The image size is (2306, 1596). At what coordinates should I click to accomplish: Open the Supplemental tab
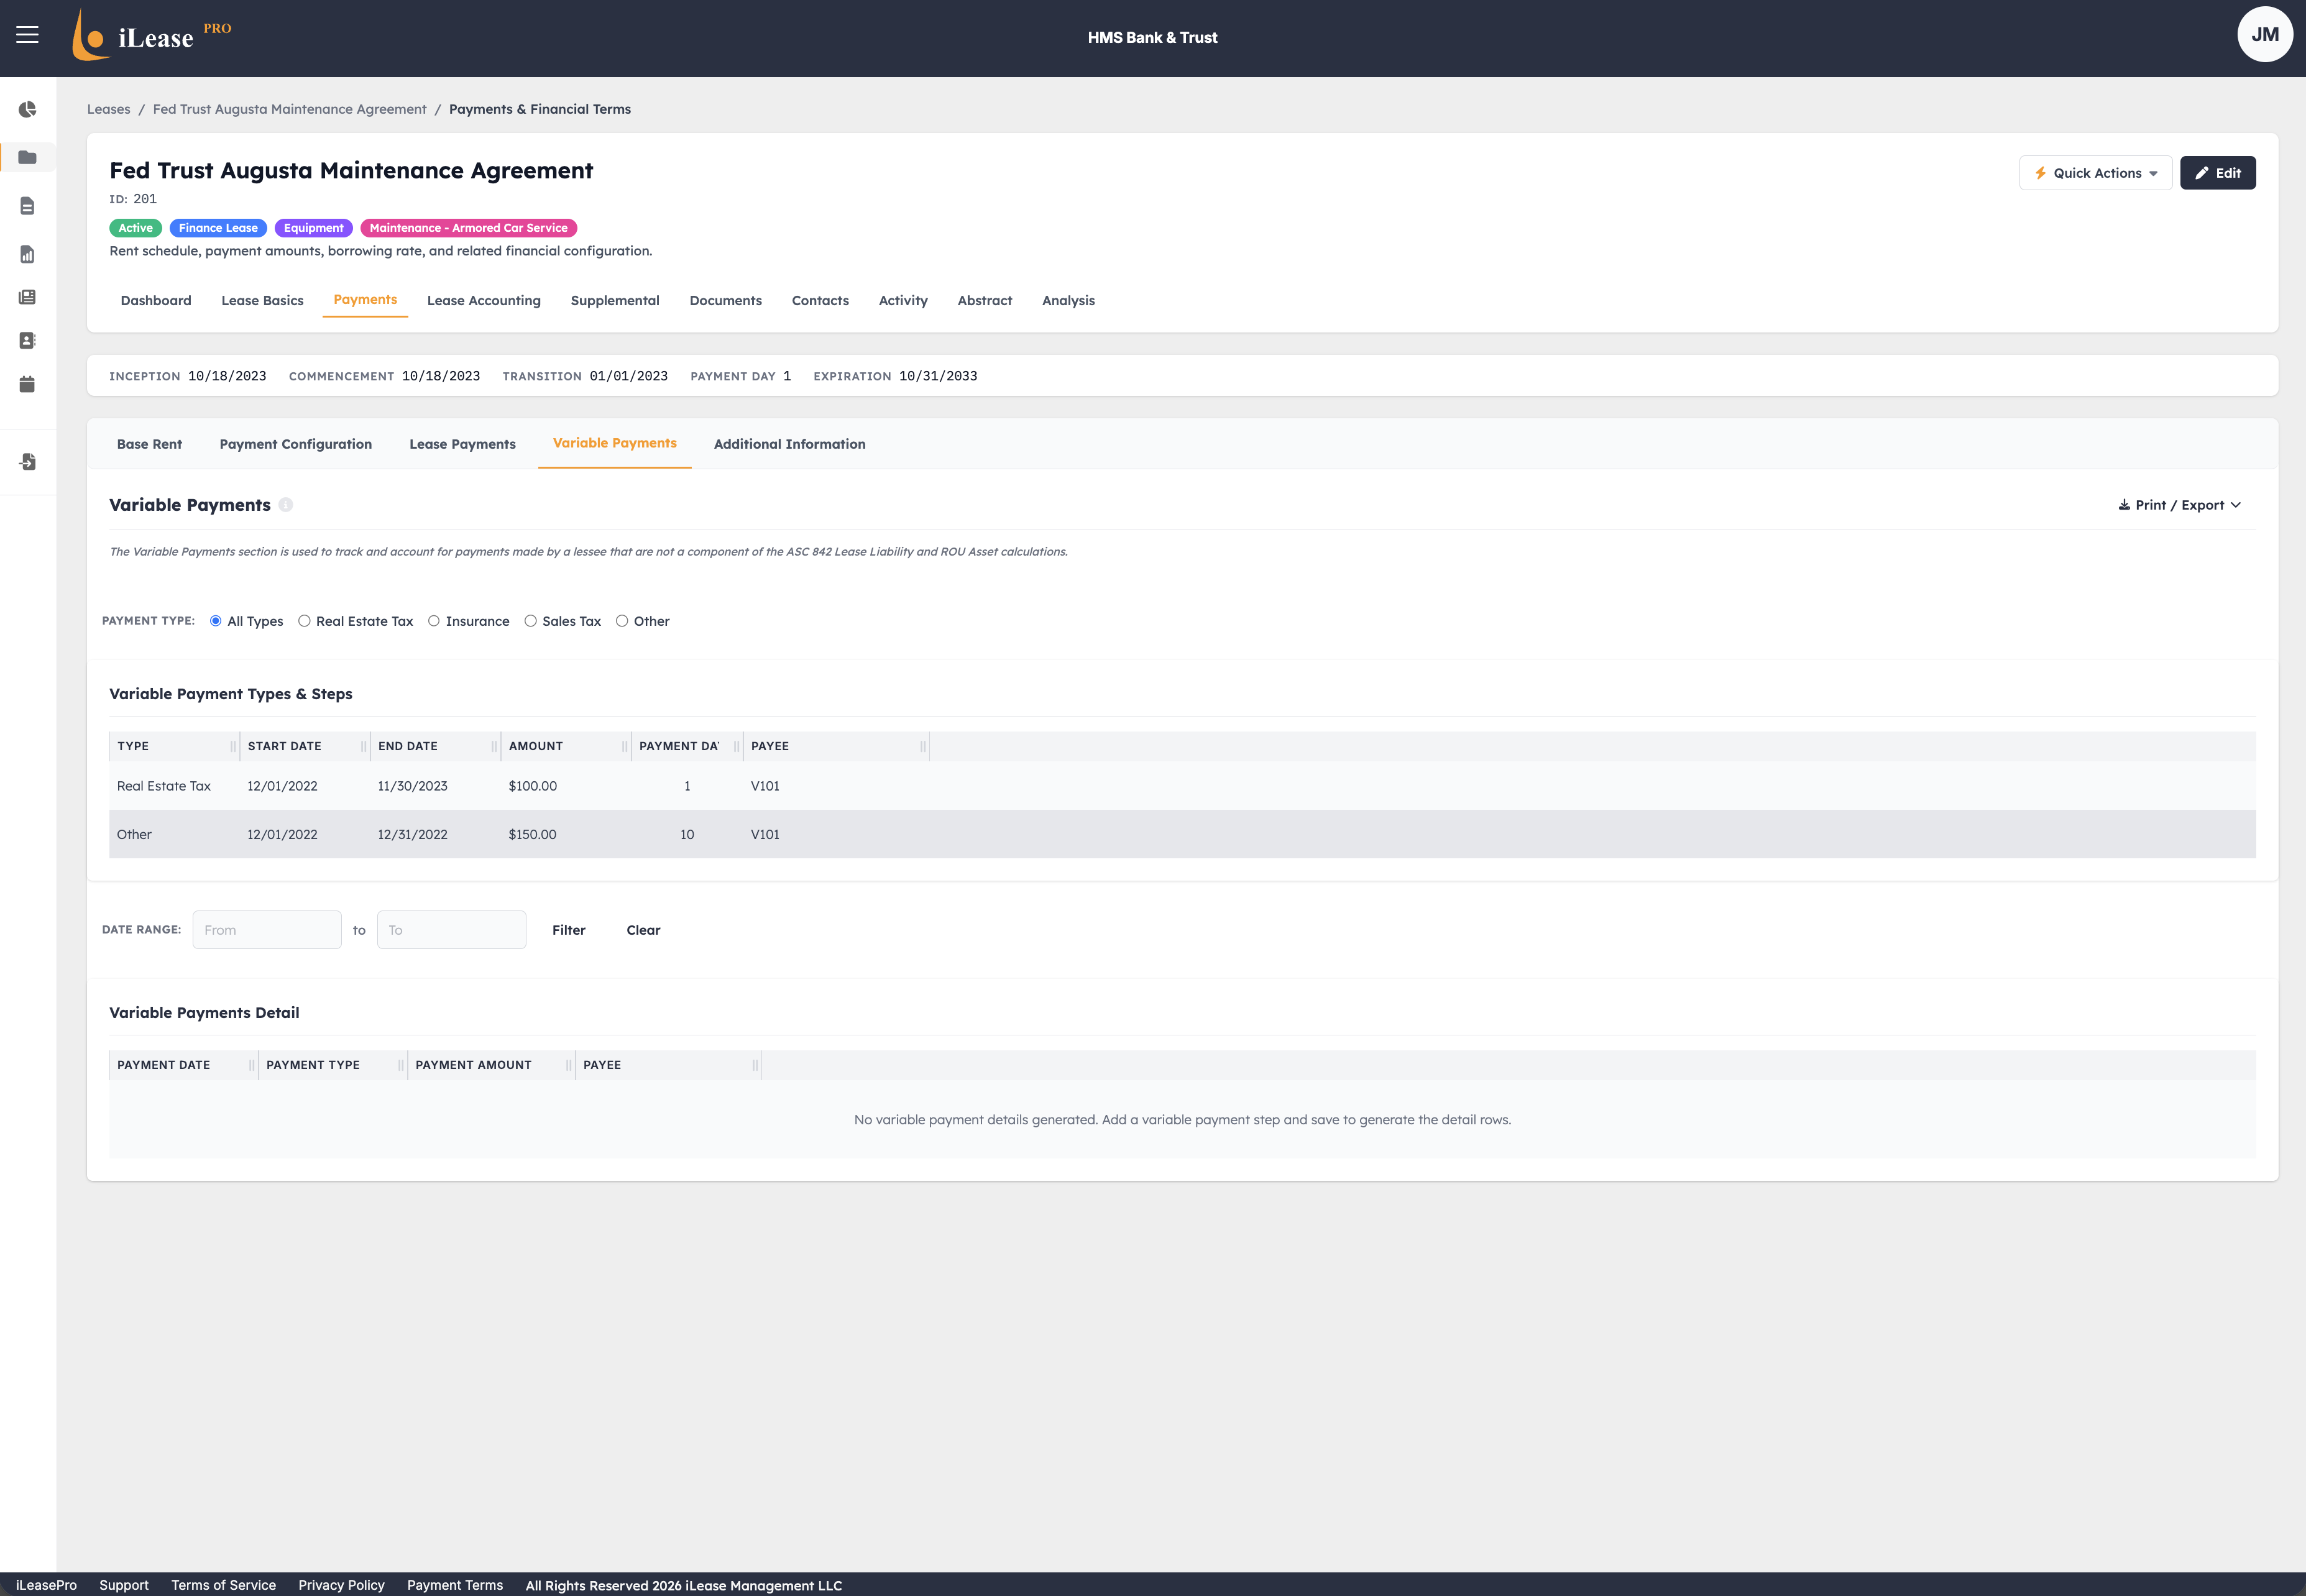click(615, 301)
